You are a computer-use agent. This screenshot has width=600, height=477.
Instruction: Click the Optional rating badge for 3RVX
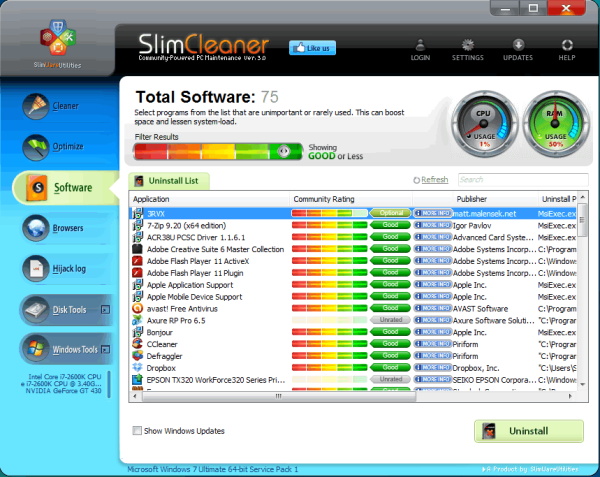coord(390,213)
